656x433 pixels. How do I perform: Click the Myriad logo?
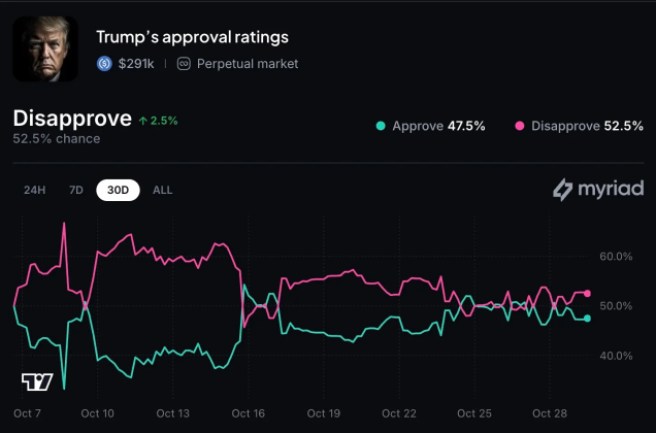point(598,189)
